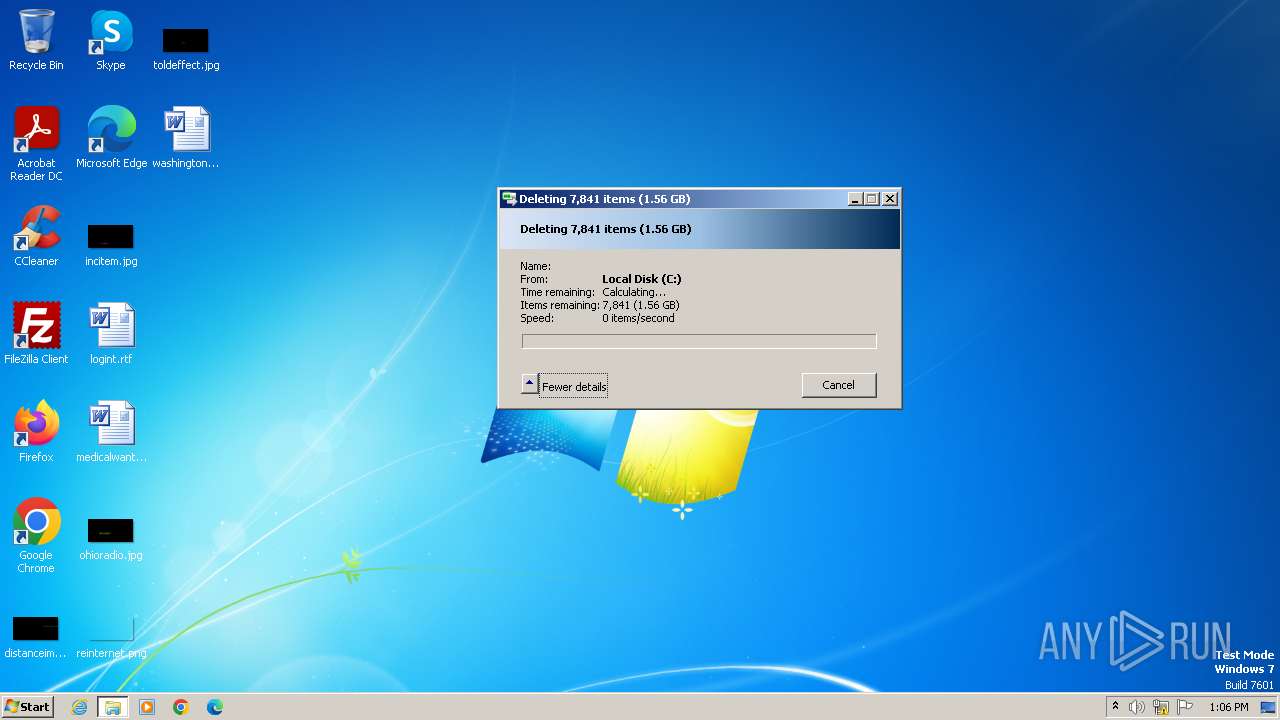
Task: Select the Skype desktop shortcut
Action: (x=111, y=40)
